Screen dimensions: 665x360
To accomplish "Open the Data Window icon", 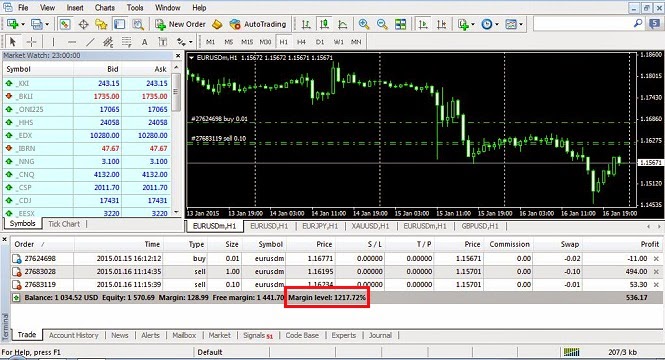I will [x=83, y=25].
